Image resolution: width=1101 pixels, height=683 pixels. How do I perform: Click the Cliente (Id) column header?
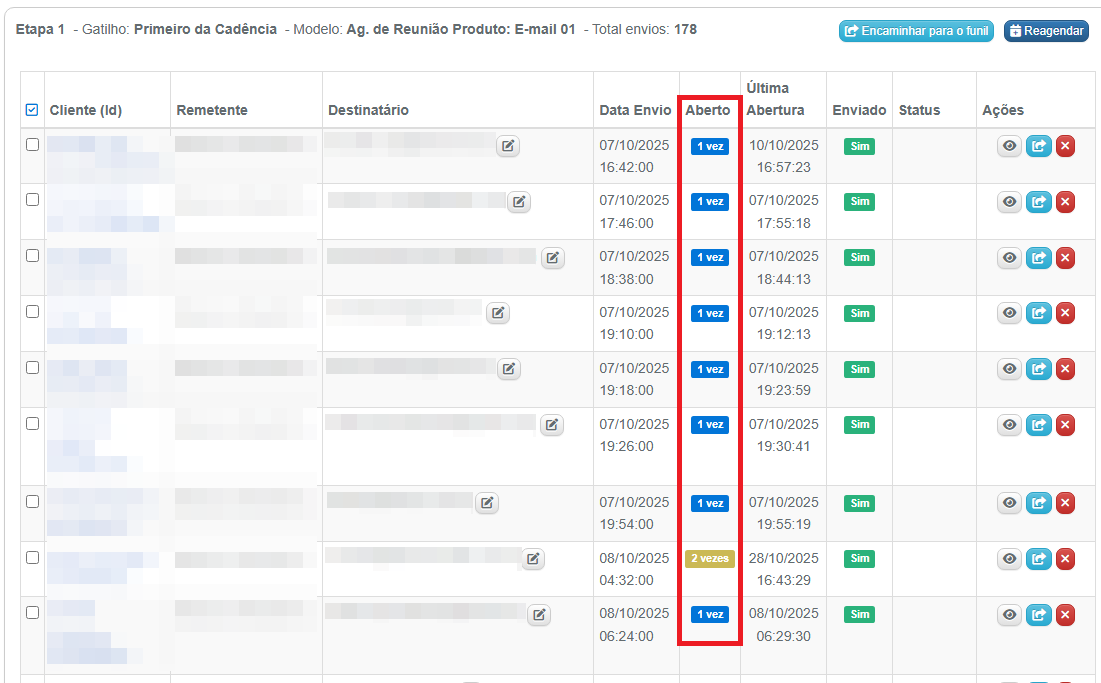pyautogui.click(x=85, y=110)
